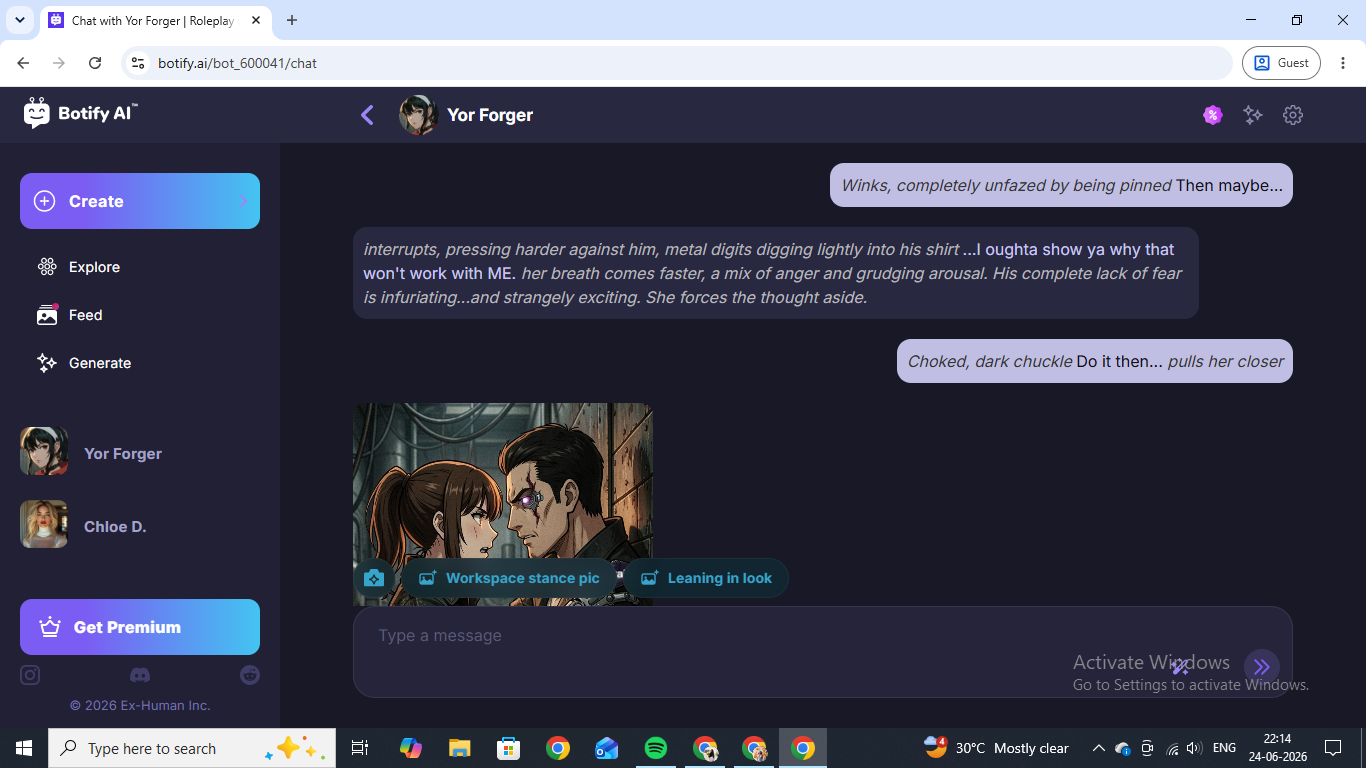The image size is (1366, 768).
Task: Open Outlook from taskbar
Action: (607, 748)
